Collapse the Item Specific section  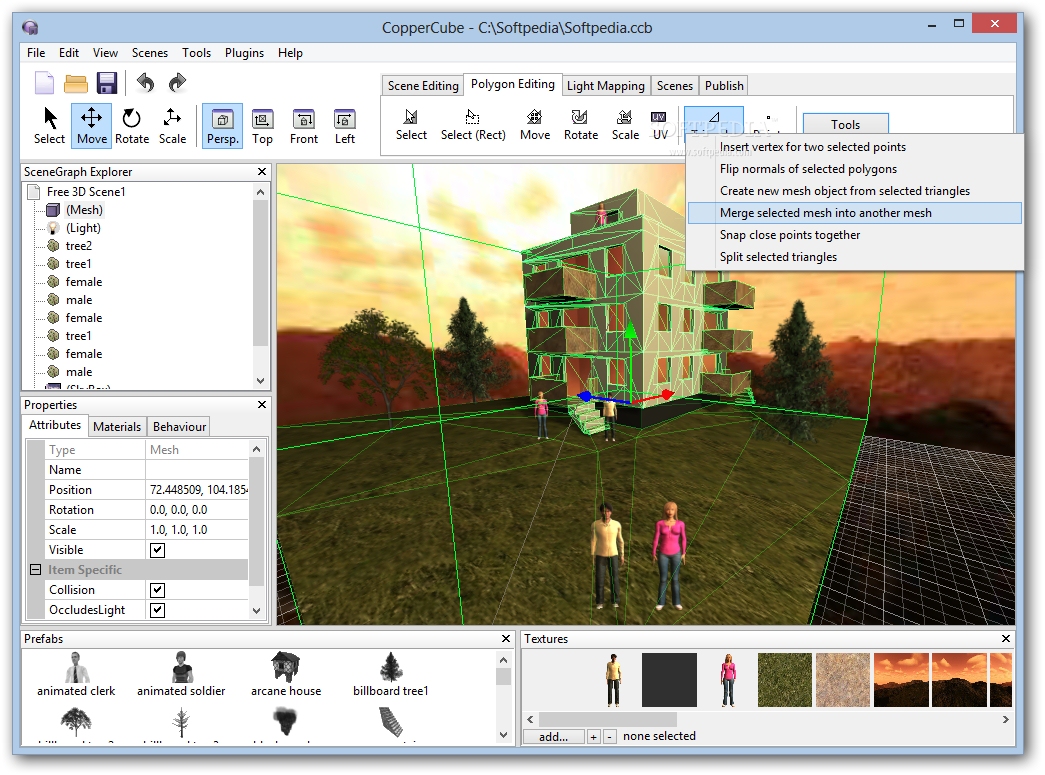(x=36, y=570)
